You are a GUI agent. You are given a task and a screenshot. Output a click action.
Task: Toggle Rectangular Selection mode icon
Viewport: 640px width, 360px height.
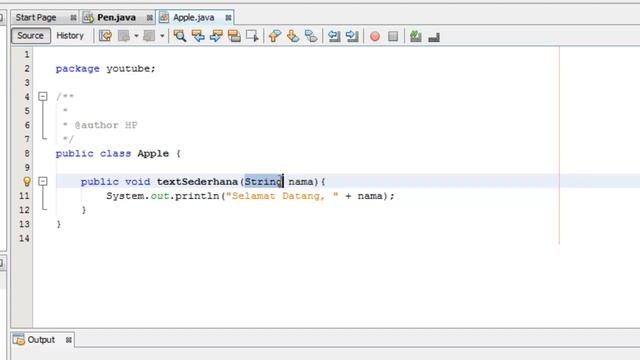(x=252, y=36)
